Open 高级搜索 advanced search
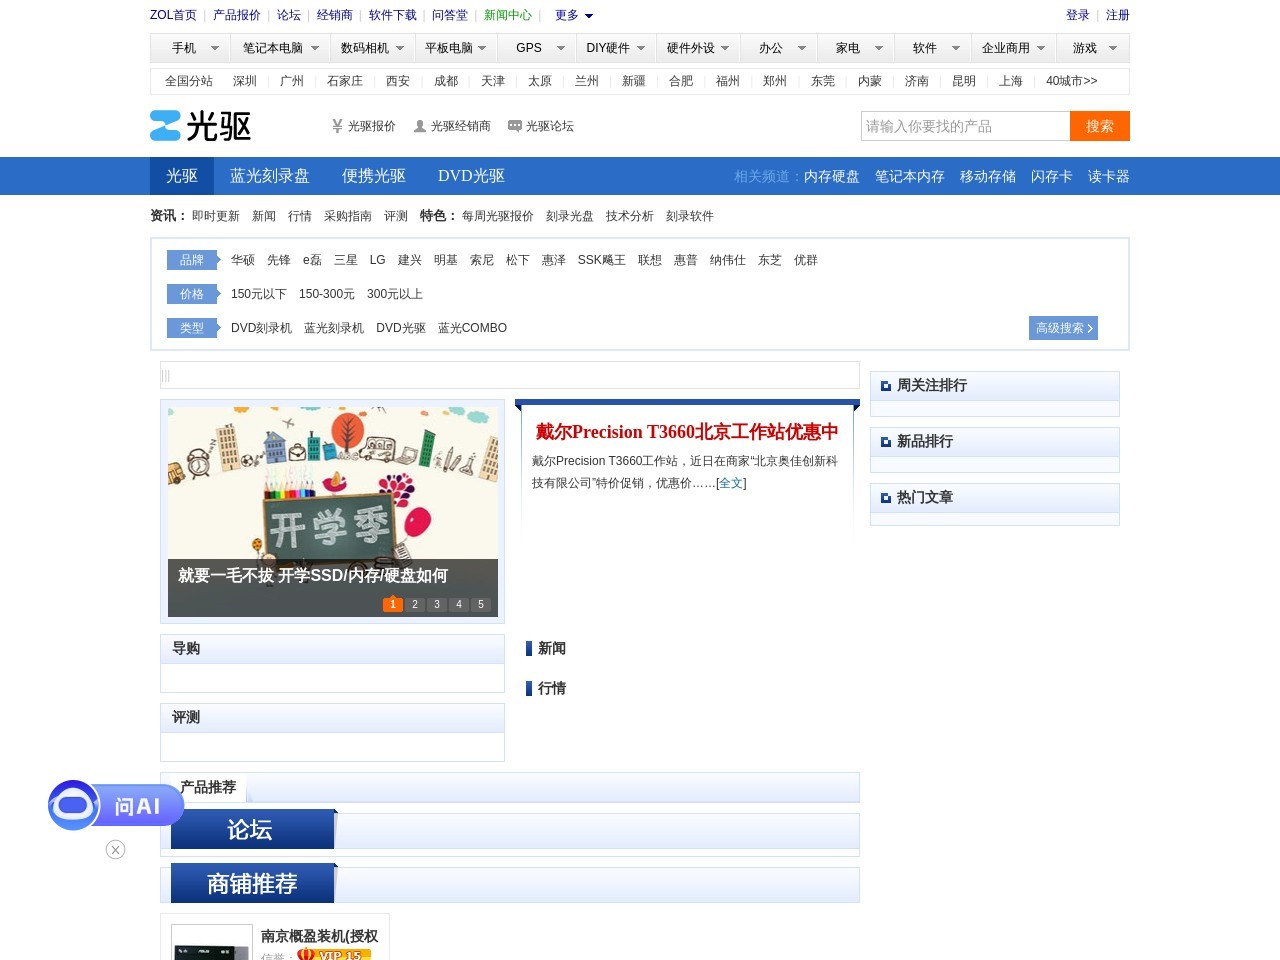 click(x=1062, y=328)
